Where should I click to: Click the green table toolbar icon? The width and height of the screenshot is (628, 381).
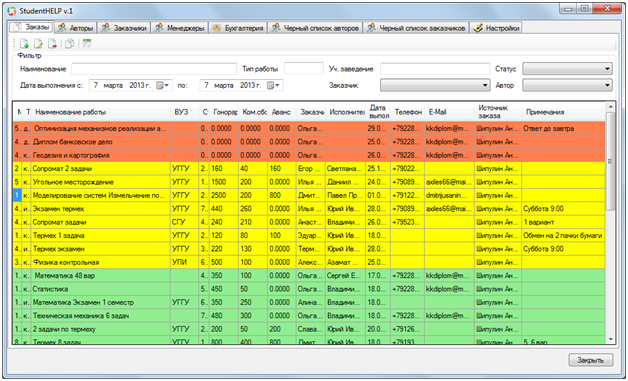87,43
